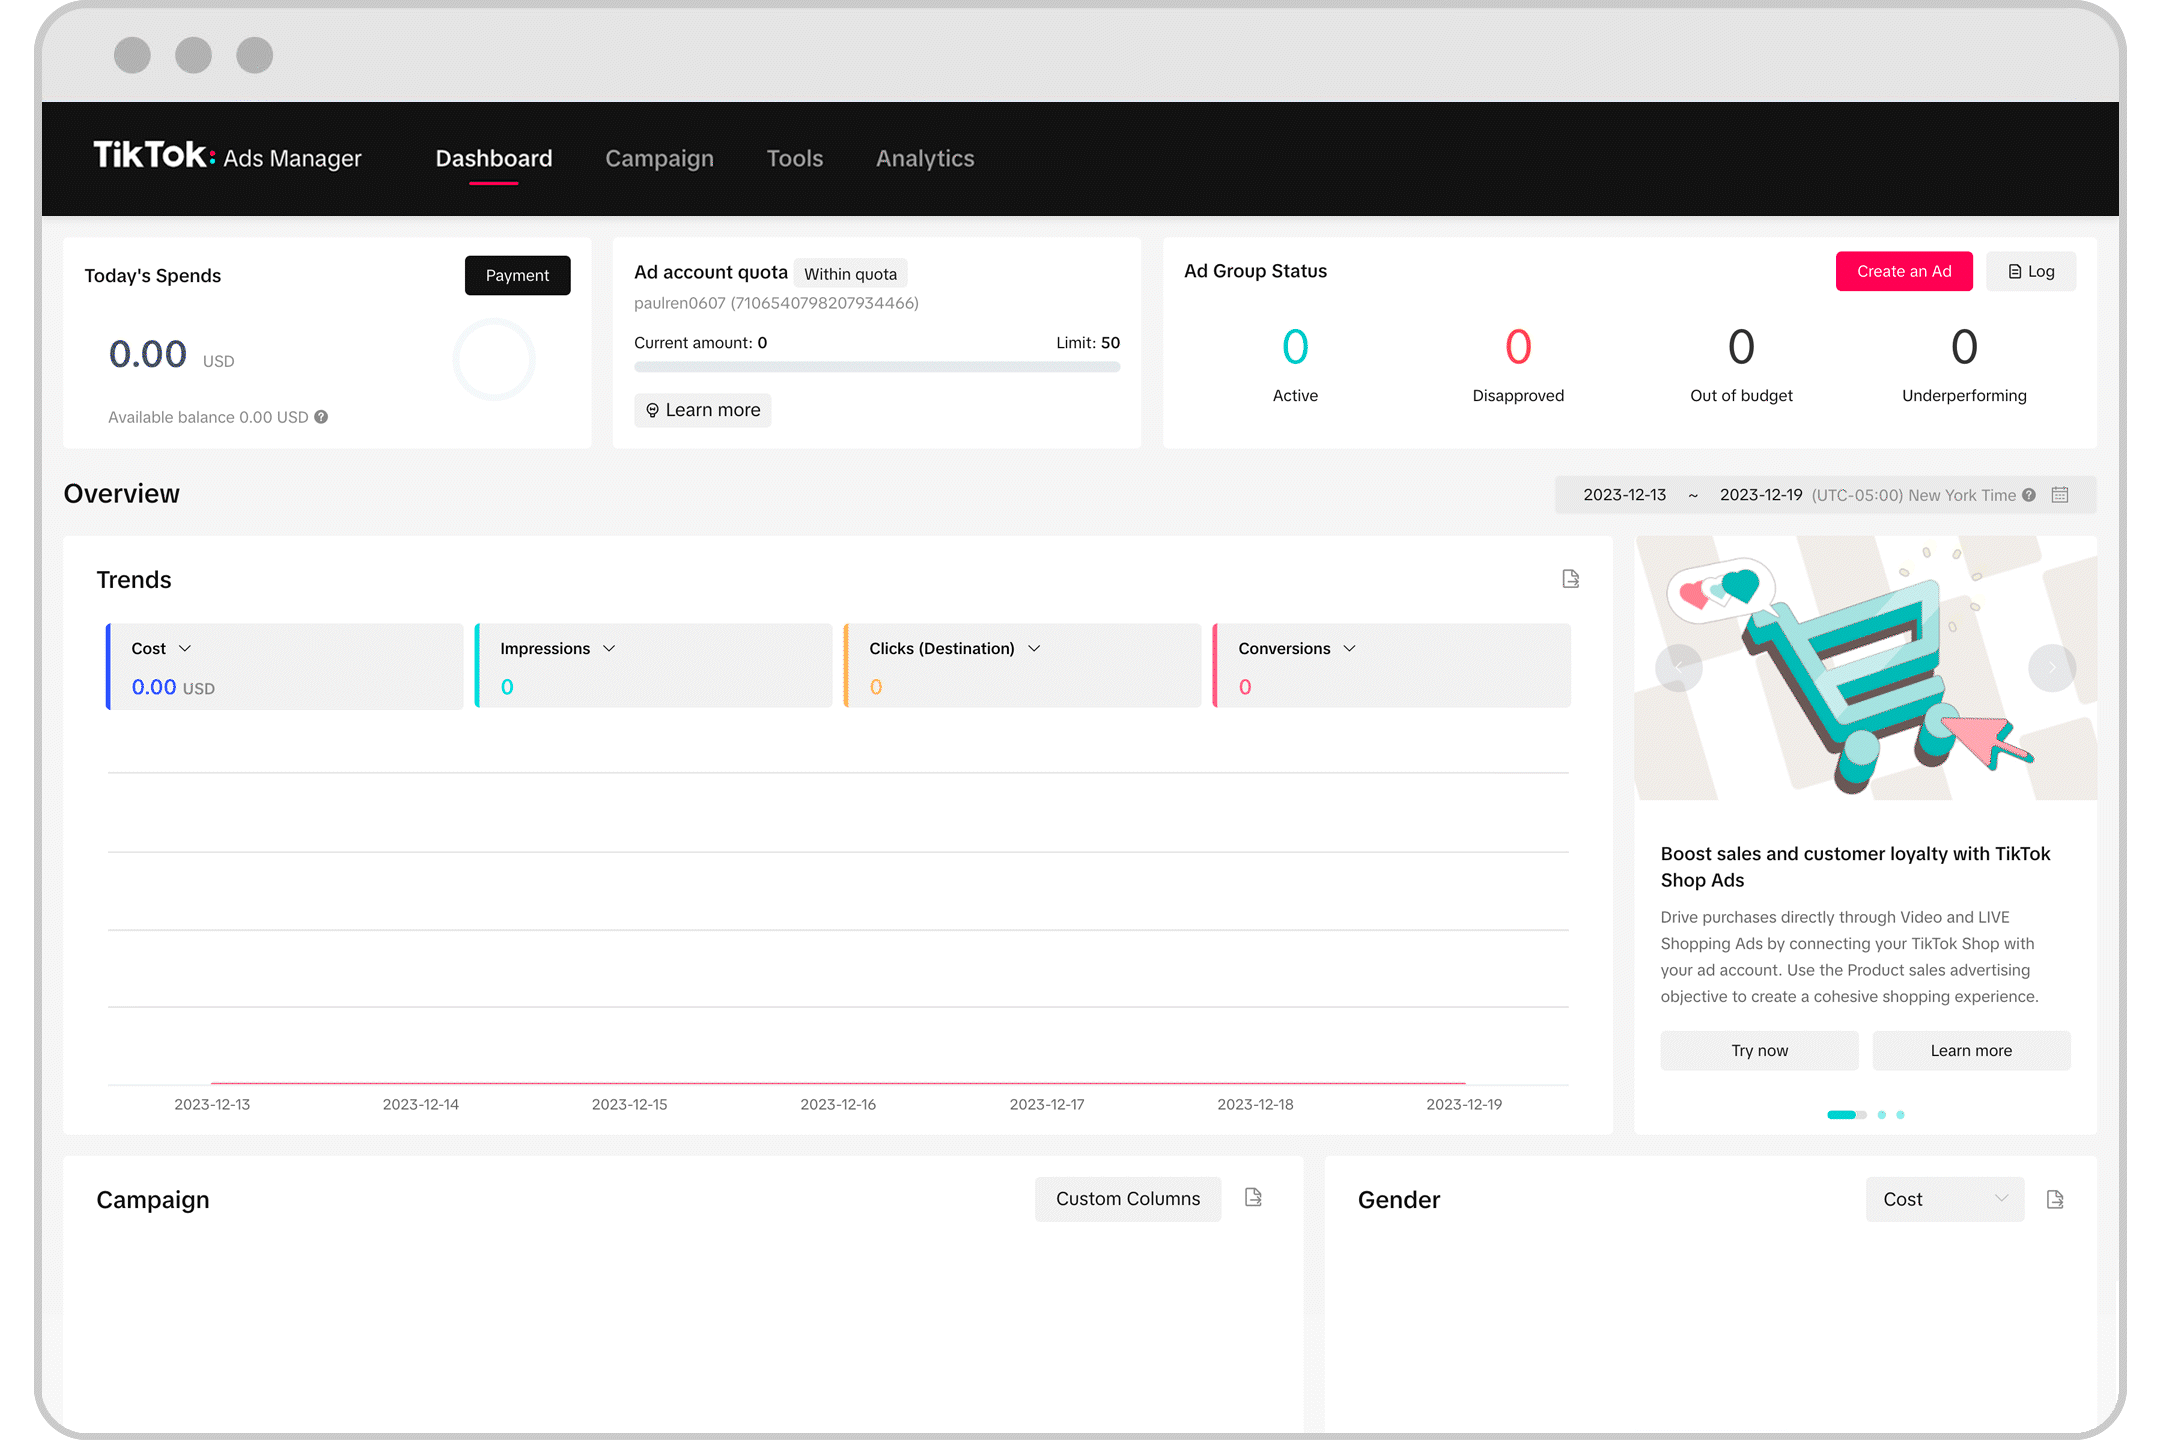Screen dimensions: 2160x1440
Task: Click the export/download report icon in Trends
Action: [1572, 580]
